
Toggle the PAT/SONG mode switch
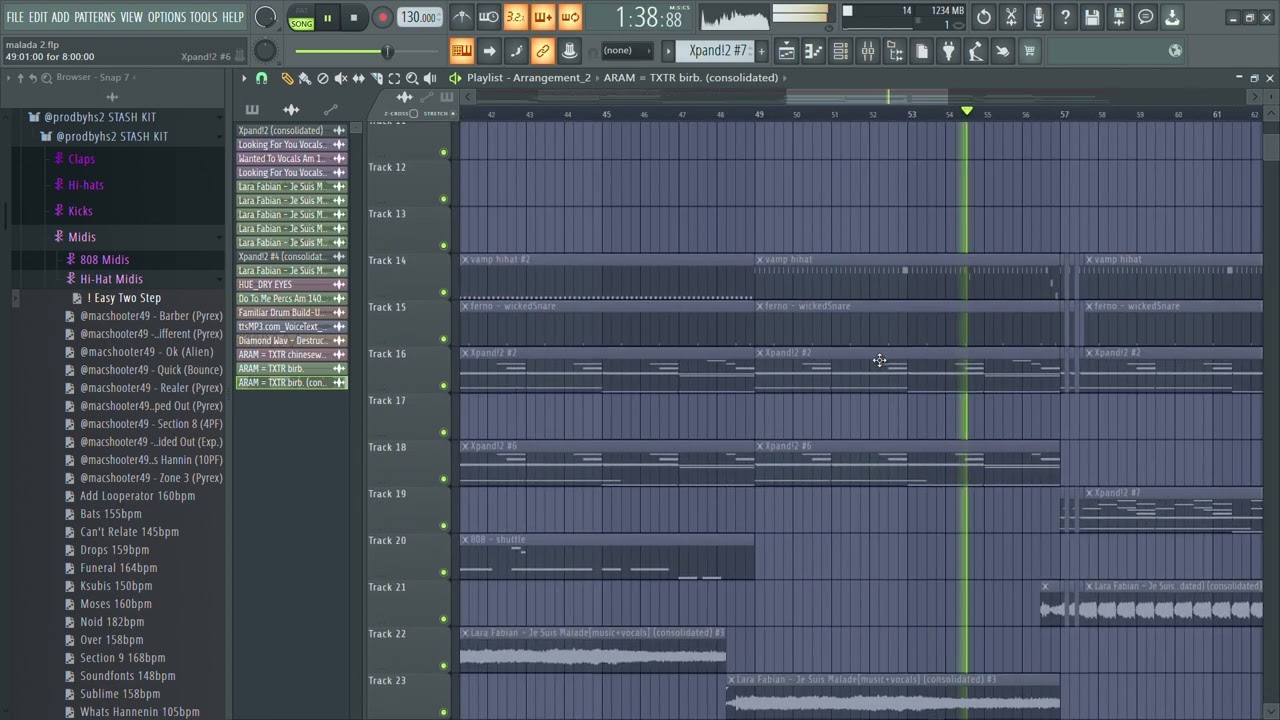pos(301,18)
